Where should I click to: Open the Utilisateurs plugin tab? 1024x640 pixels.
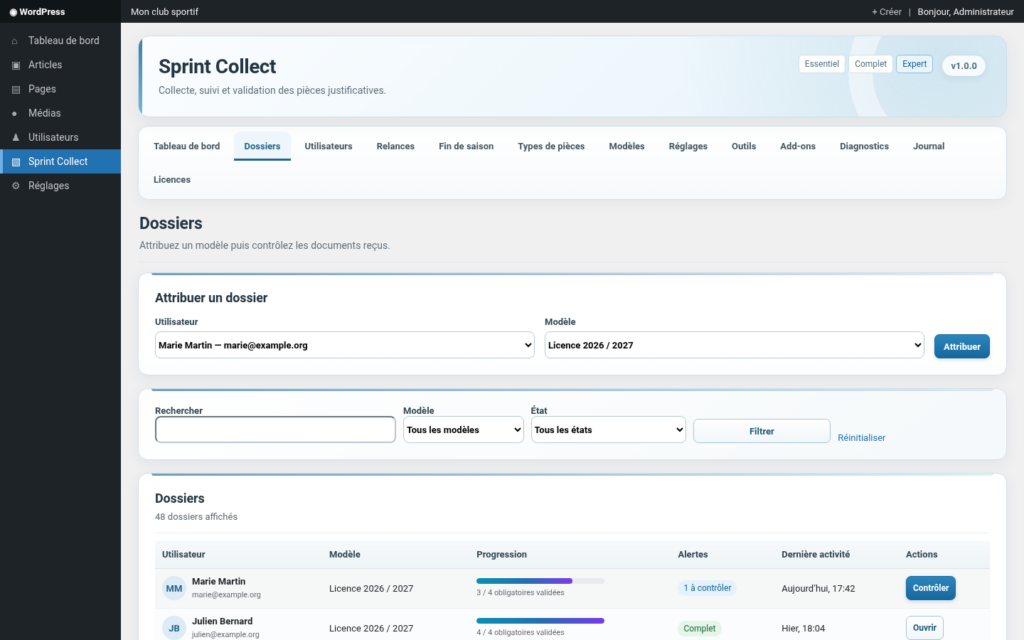coord(328,146)
